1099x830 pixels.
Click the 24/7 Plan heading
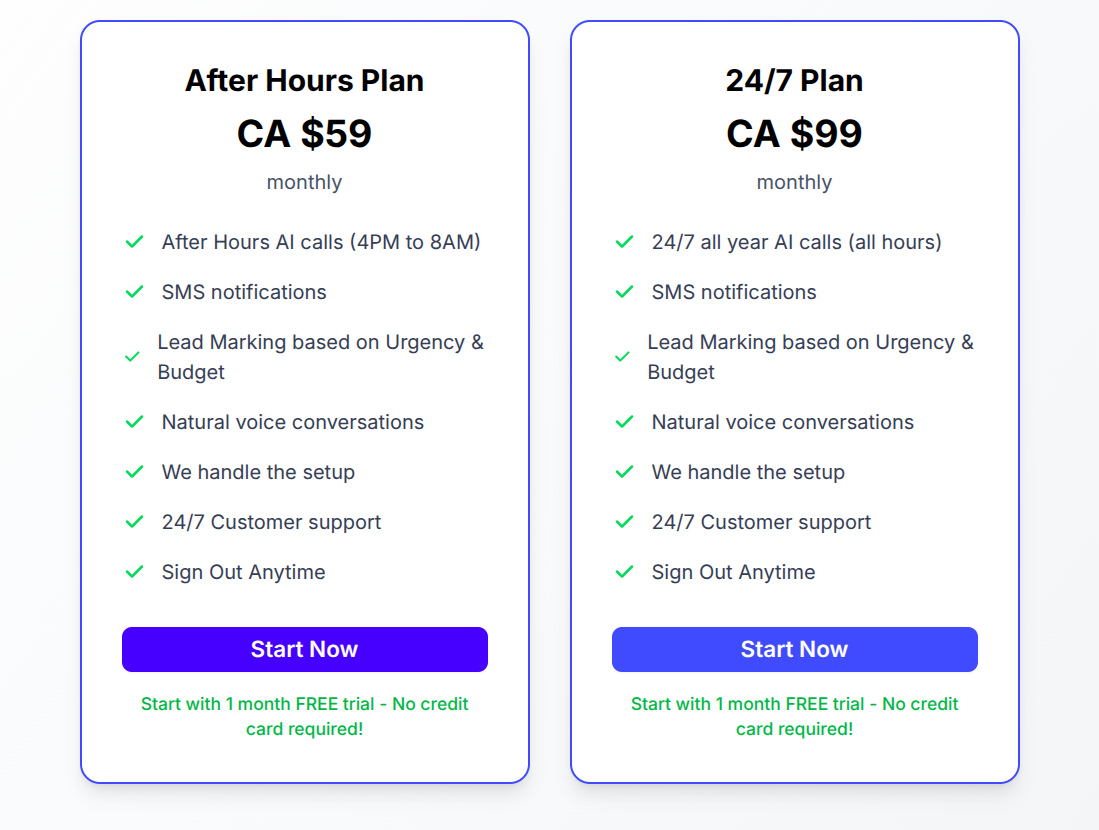click(794, 80)
